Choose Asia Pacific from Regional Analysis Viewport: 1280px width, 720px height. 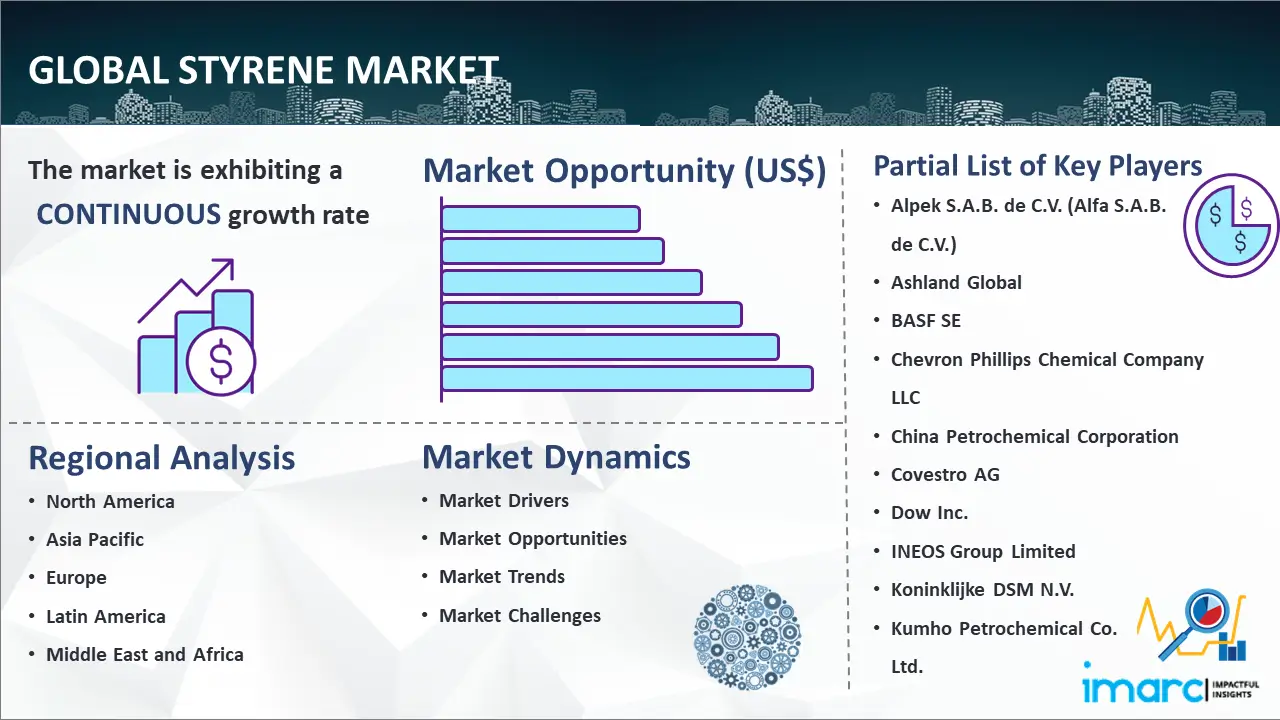click(x=95, y=540)
